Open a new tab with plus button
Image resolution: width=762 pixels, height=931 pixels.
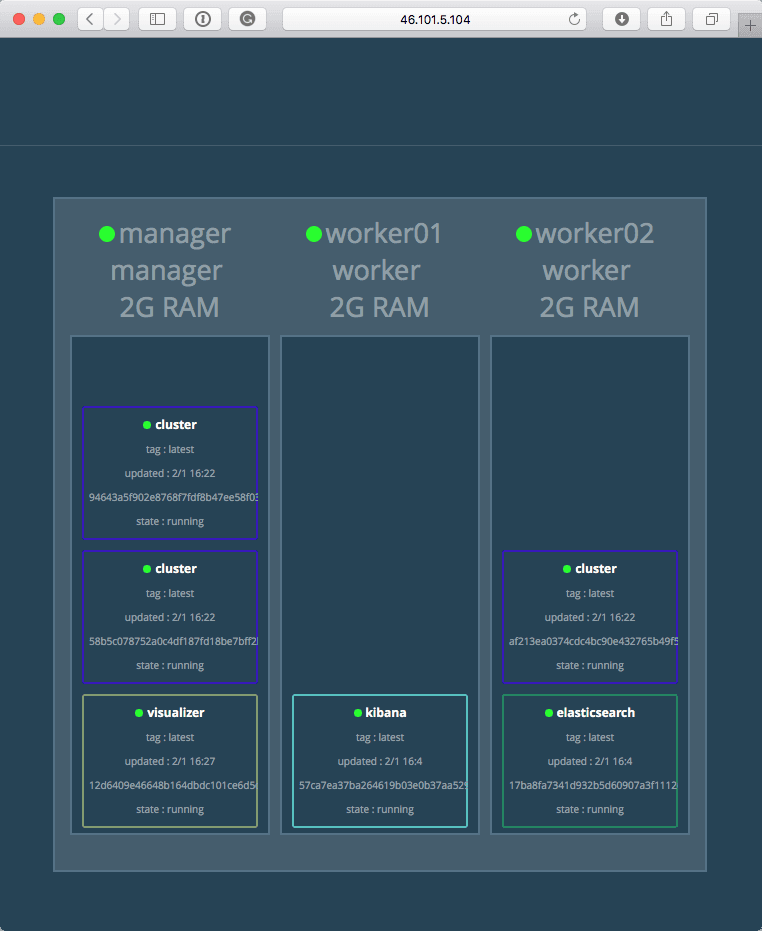tap(749, 27)
